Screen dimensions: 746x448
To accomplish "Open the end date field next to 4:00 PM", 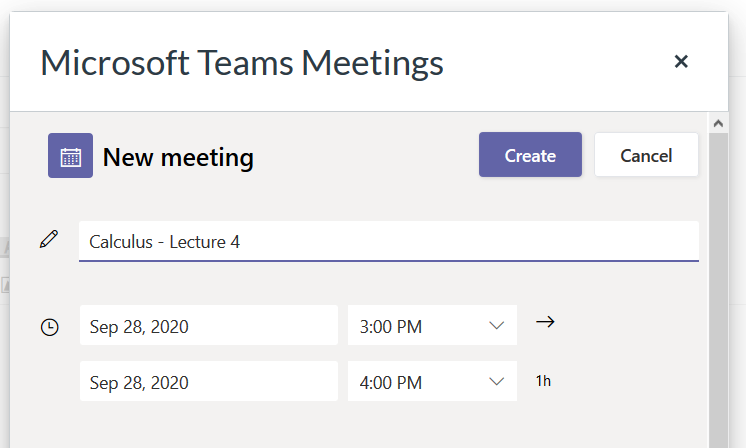I will [209, 381].
